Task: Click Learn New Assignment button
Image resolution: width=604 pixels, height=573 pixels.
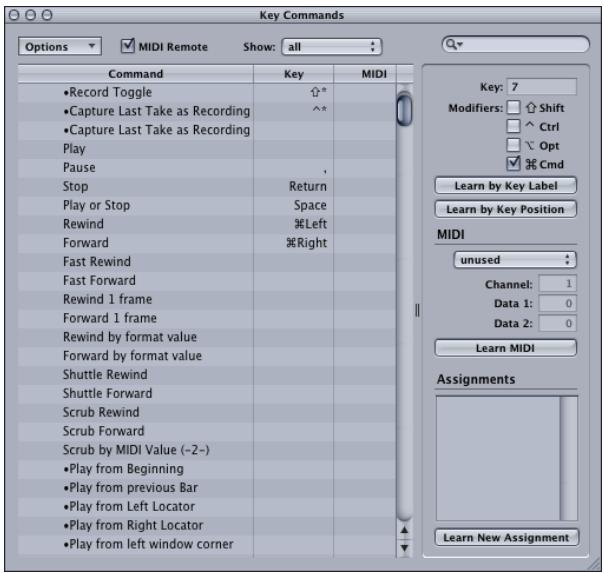Action: (507, 538)
